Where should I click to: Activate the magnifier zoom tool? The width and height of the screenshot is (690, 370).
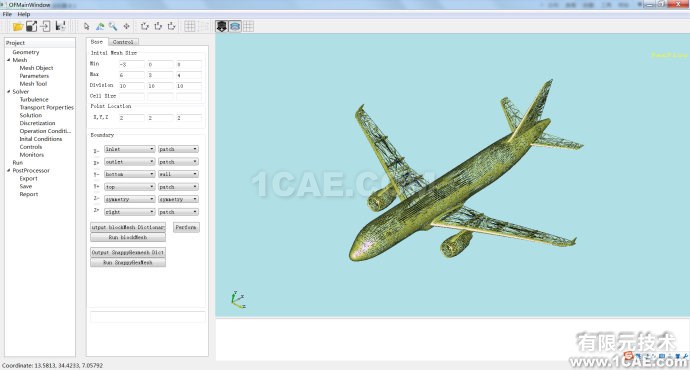click(113, 26)
